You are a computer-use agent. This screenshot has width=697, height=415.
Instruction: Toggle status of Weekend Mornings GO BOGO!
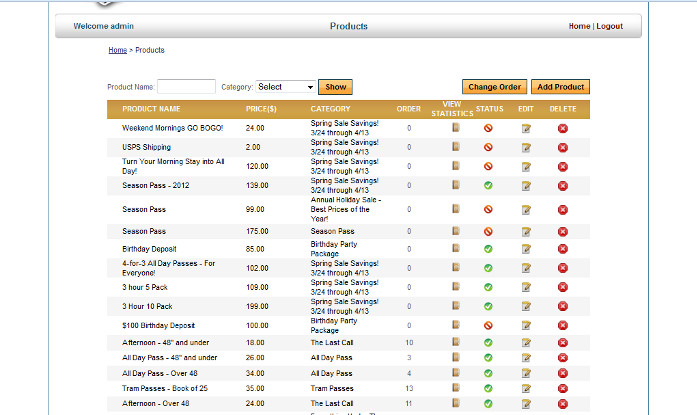pyautogui.click(x=488, y=128)
